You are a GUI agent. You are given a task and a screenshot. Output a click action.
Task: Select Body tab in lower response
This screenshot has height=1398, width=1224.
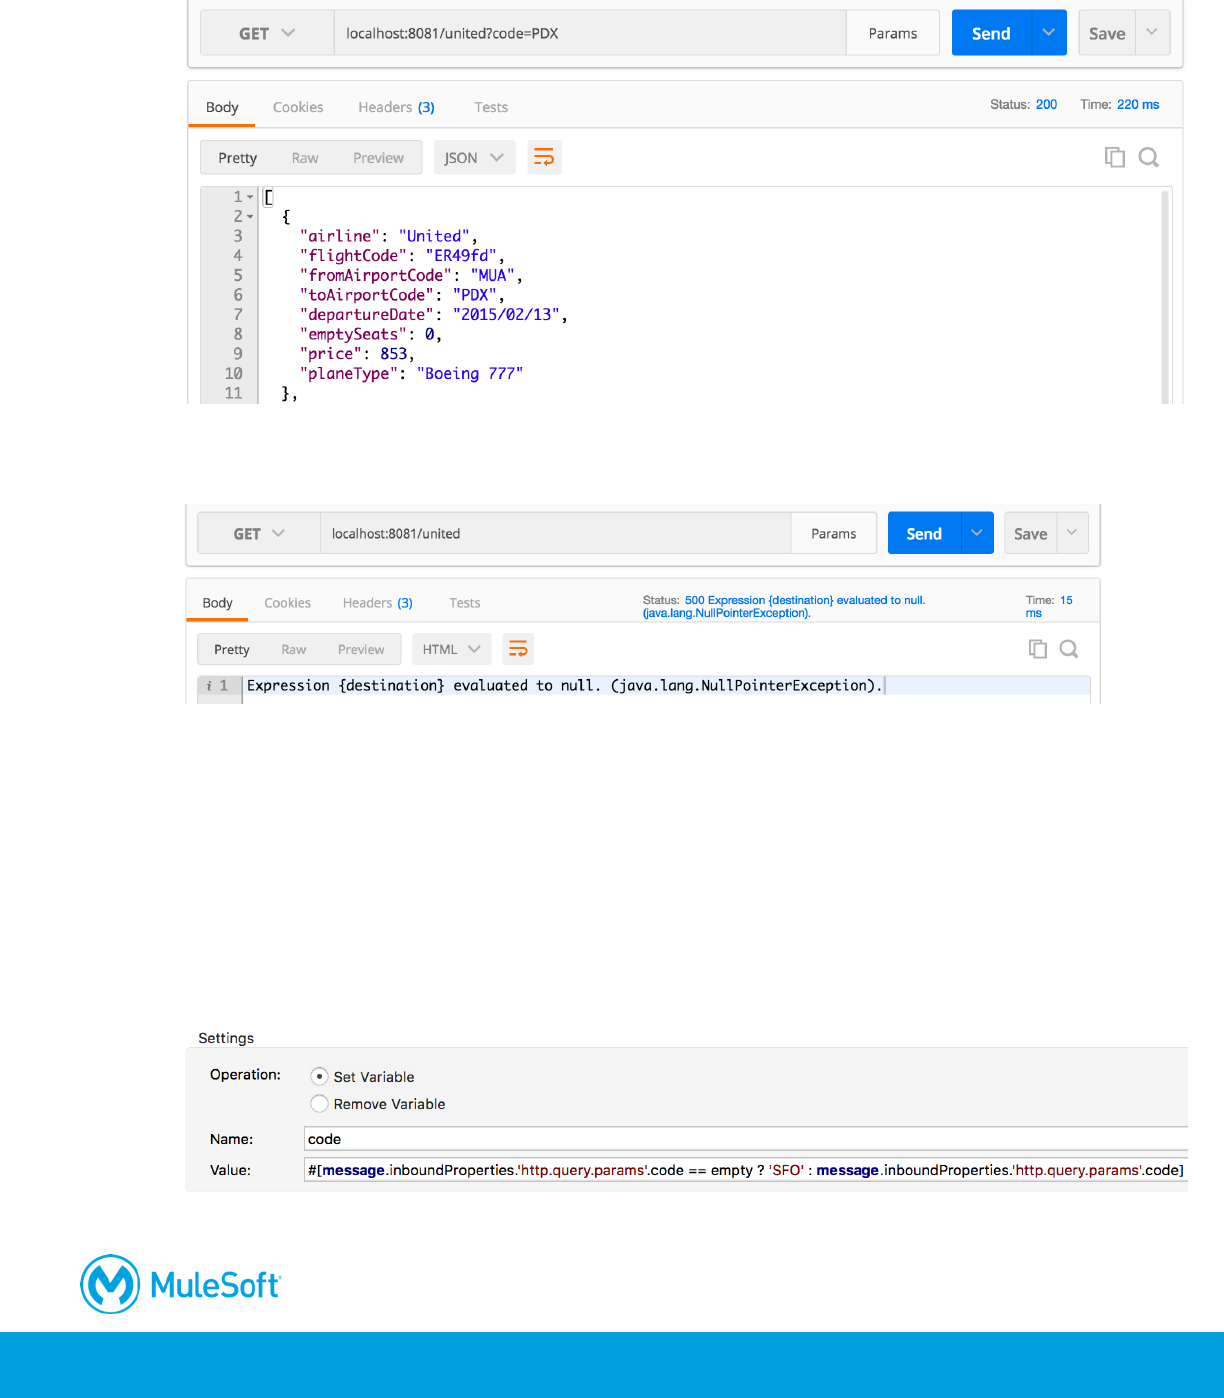pyautogui.click(x=217, y=603)
